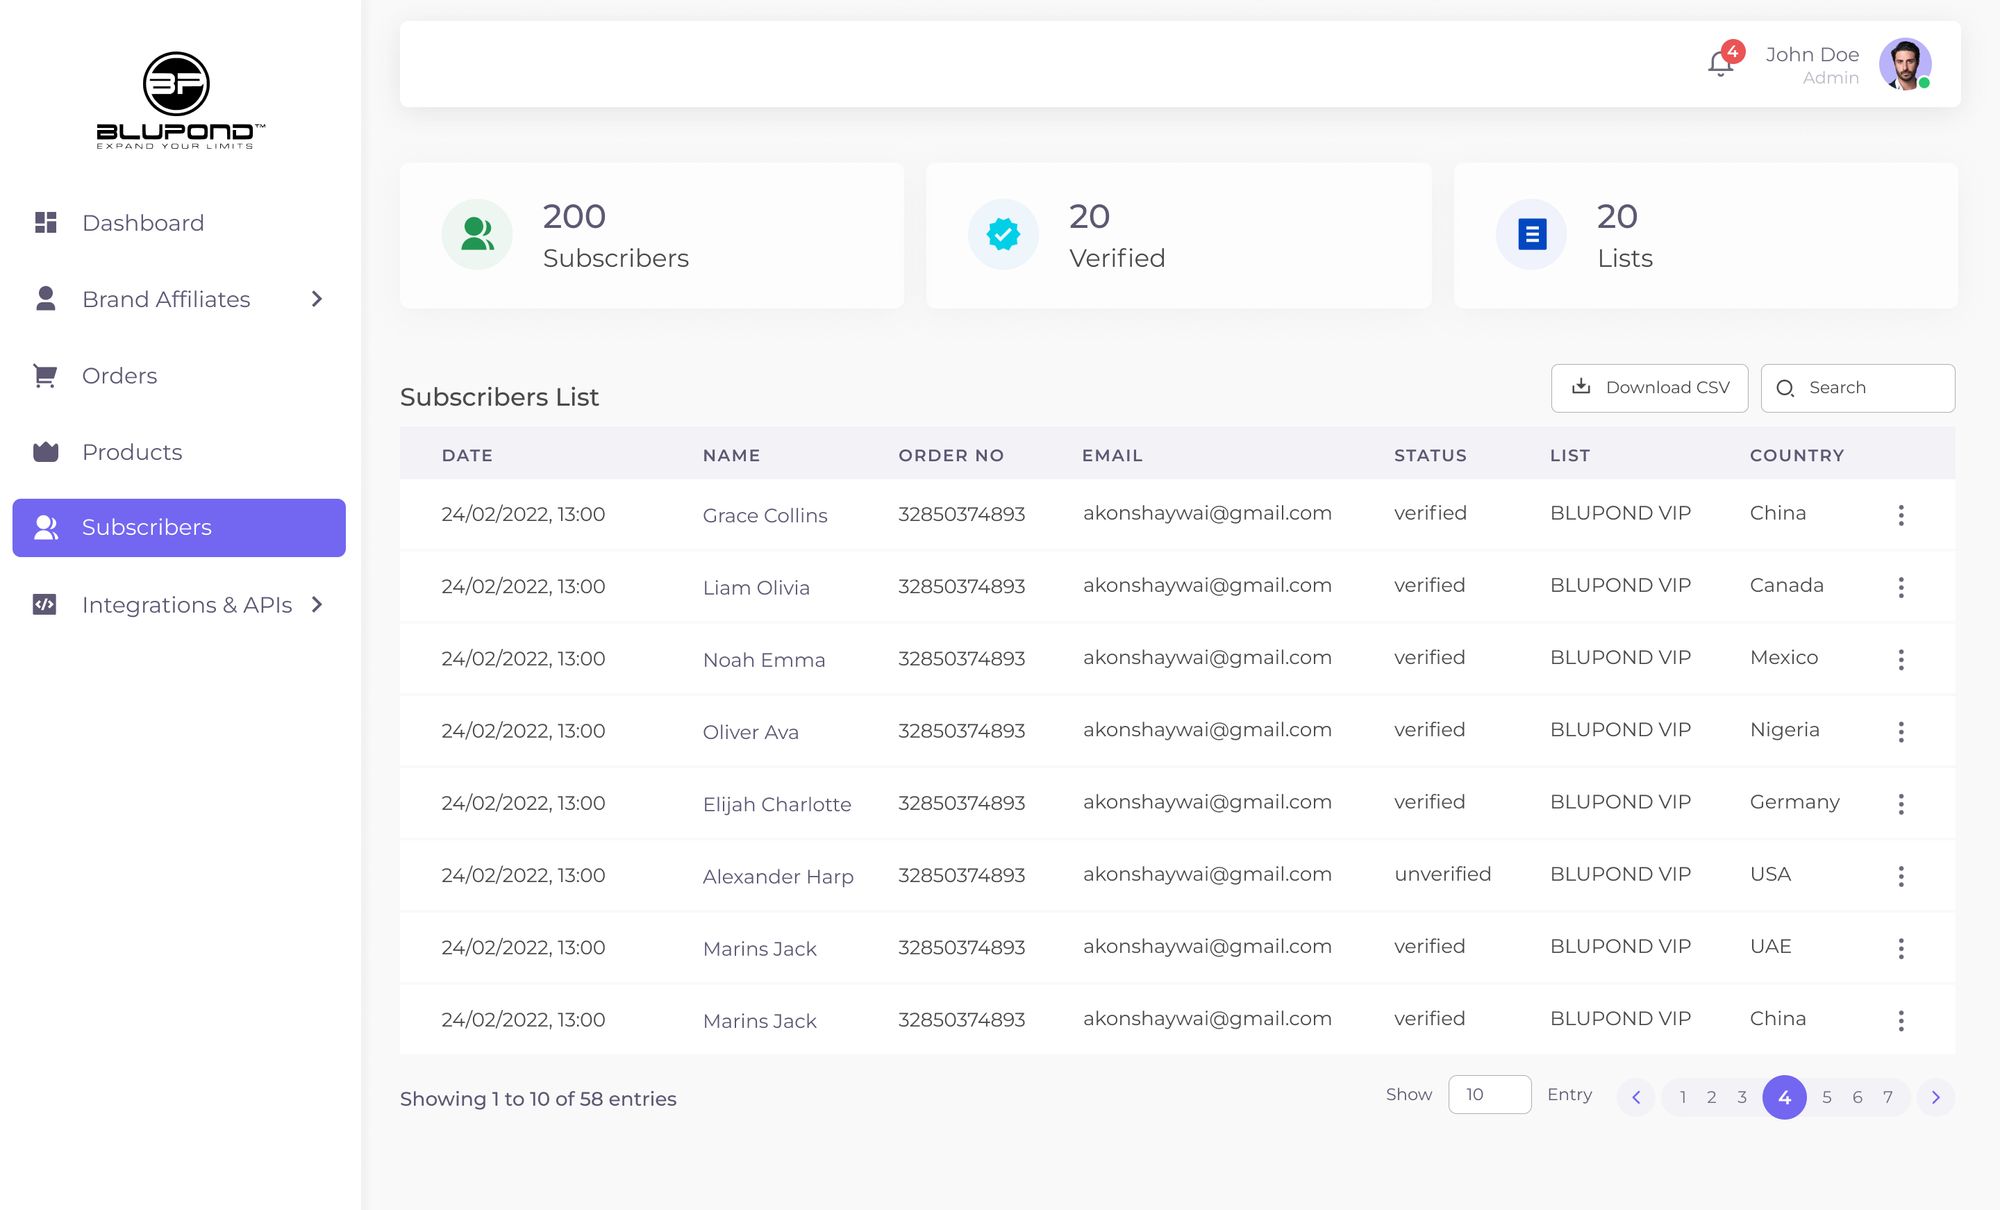2000x1210 pixels.
Task: Expand the Brand Affiliates submenu chevron
Action: pyautogui.click(x=317, y=299)
